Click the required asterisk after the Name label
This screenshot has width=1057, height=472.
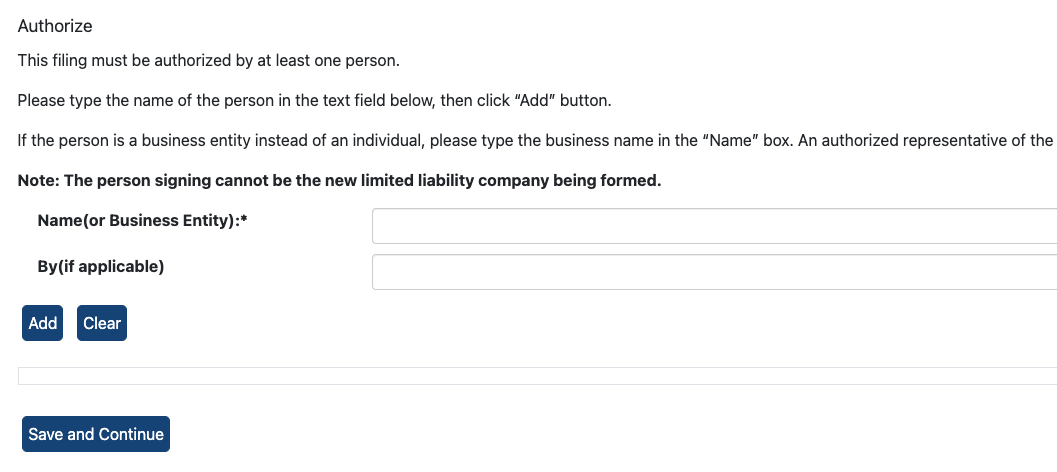pyautogui.click(x=244, y=221)
